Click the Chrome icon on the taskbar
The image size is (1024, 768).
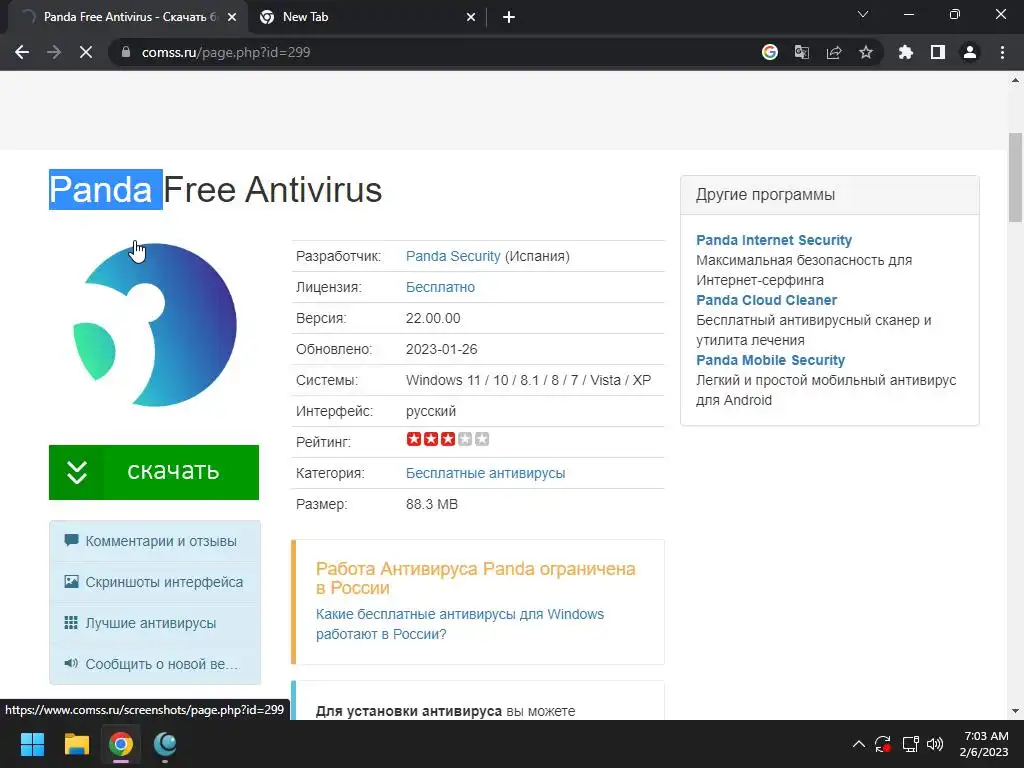point(121,744)
